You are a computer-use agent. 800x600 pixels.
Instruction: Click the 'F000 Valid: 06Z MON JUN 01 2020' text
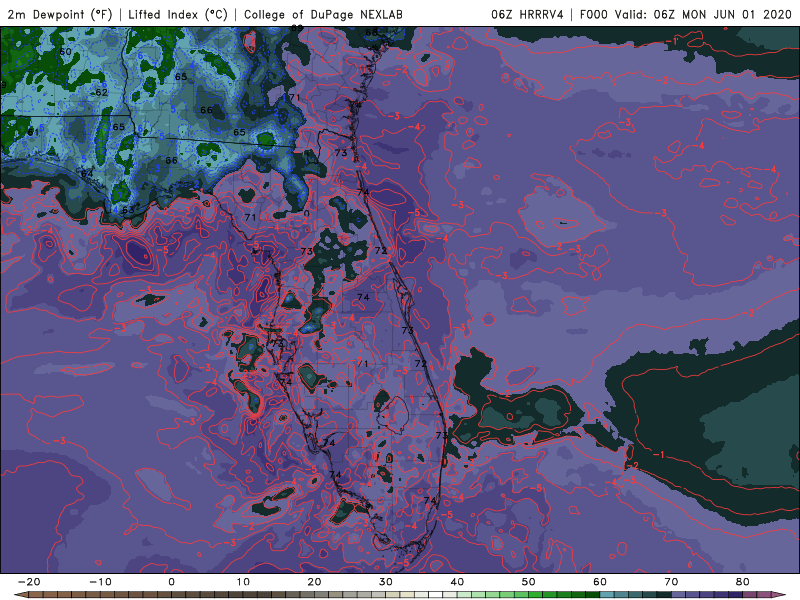click(686, 14)
